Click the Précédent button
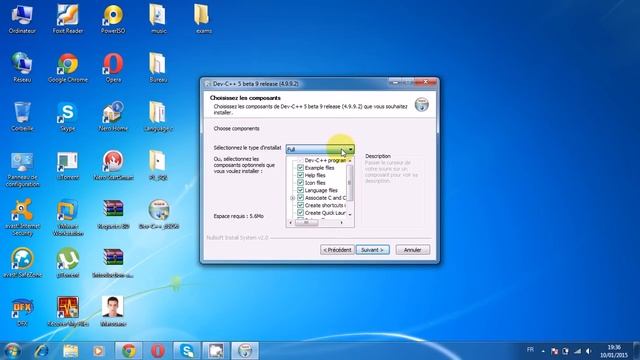The width and height of the screenshot is (640, 360). coord(337,250)
